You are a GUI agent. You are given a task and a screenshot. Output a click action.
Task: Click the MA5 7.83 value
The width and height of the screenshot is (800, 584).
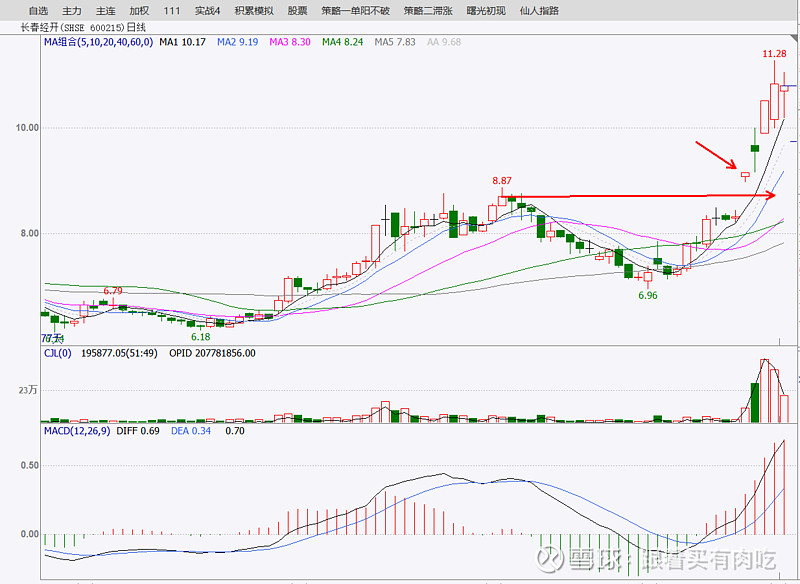tap(395, 42)
